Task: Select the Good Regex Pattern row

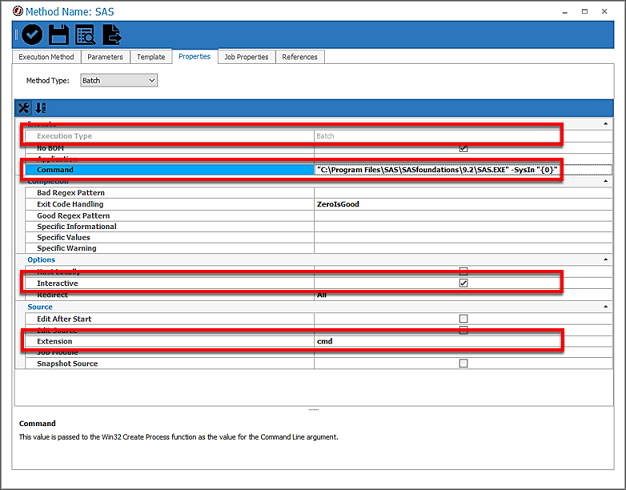Action: tap(319, 216)
